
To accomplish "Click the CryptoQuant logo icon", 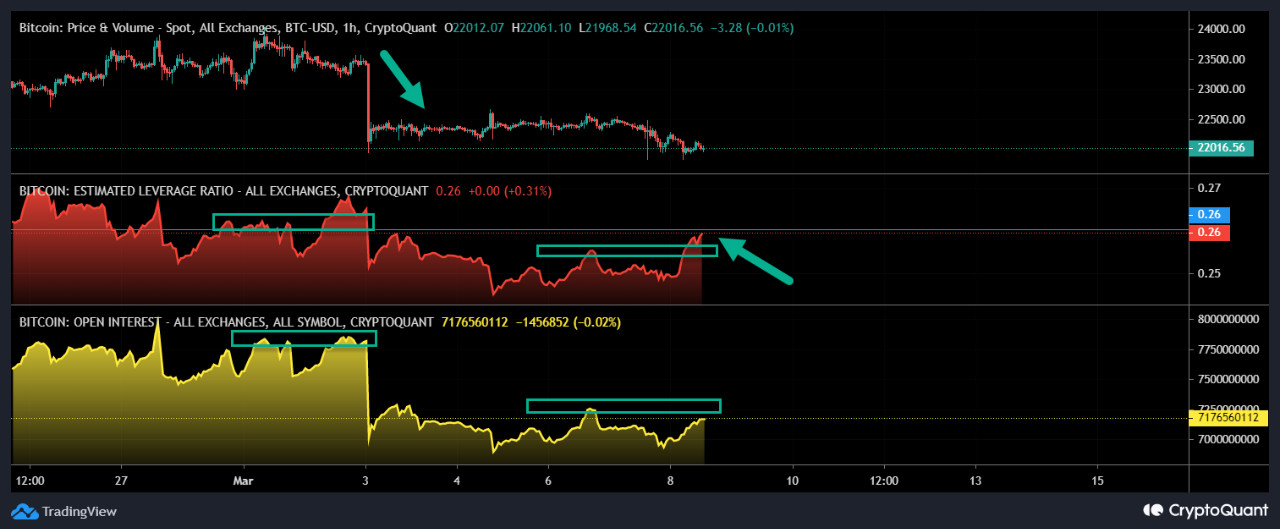I will 1152,510.
